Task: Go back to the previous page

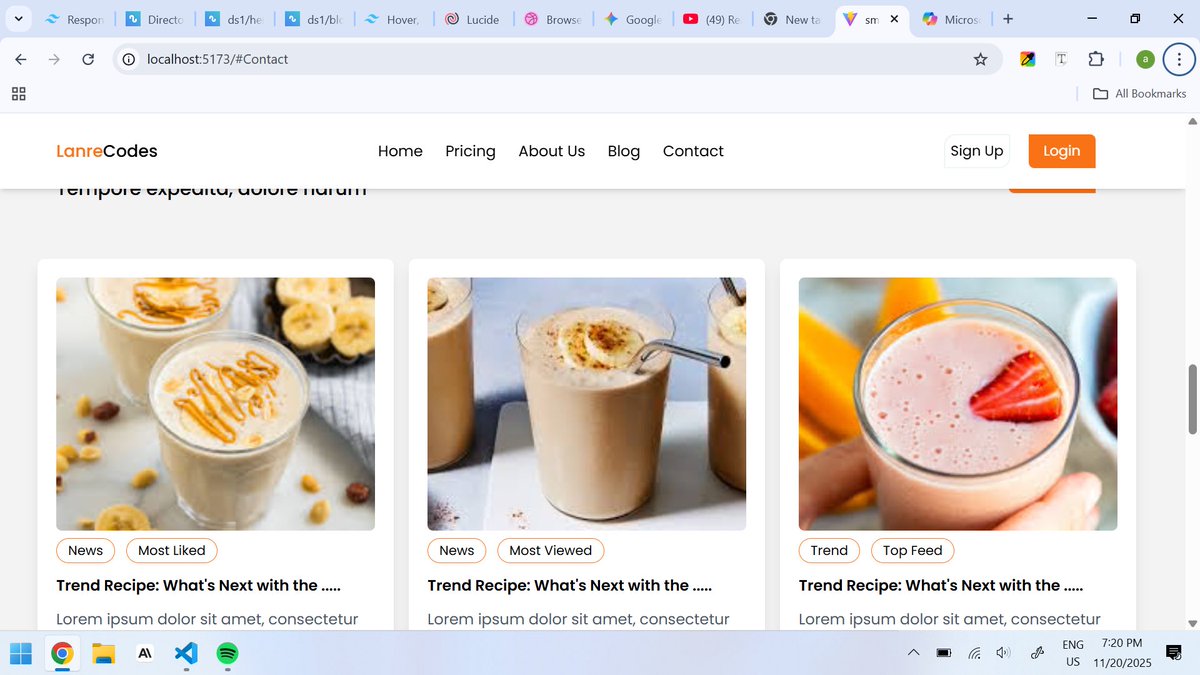Action: 20,59
